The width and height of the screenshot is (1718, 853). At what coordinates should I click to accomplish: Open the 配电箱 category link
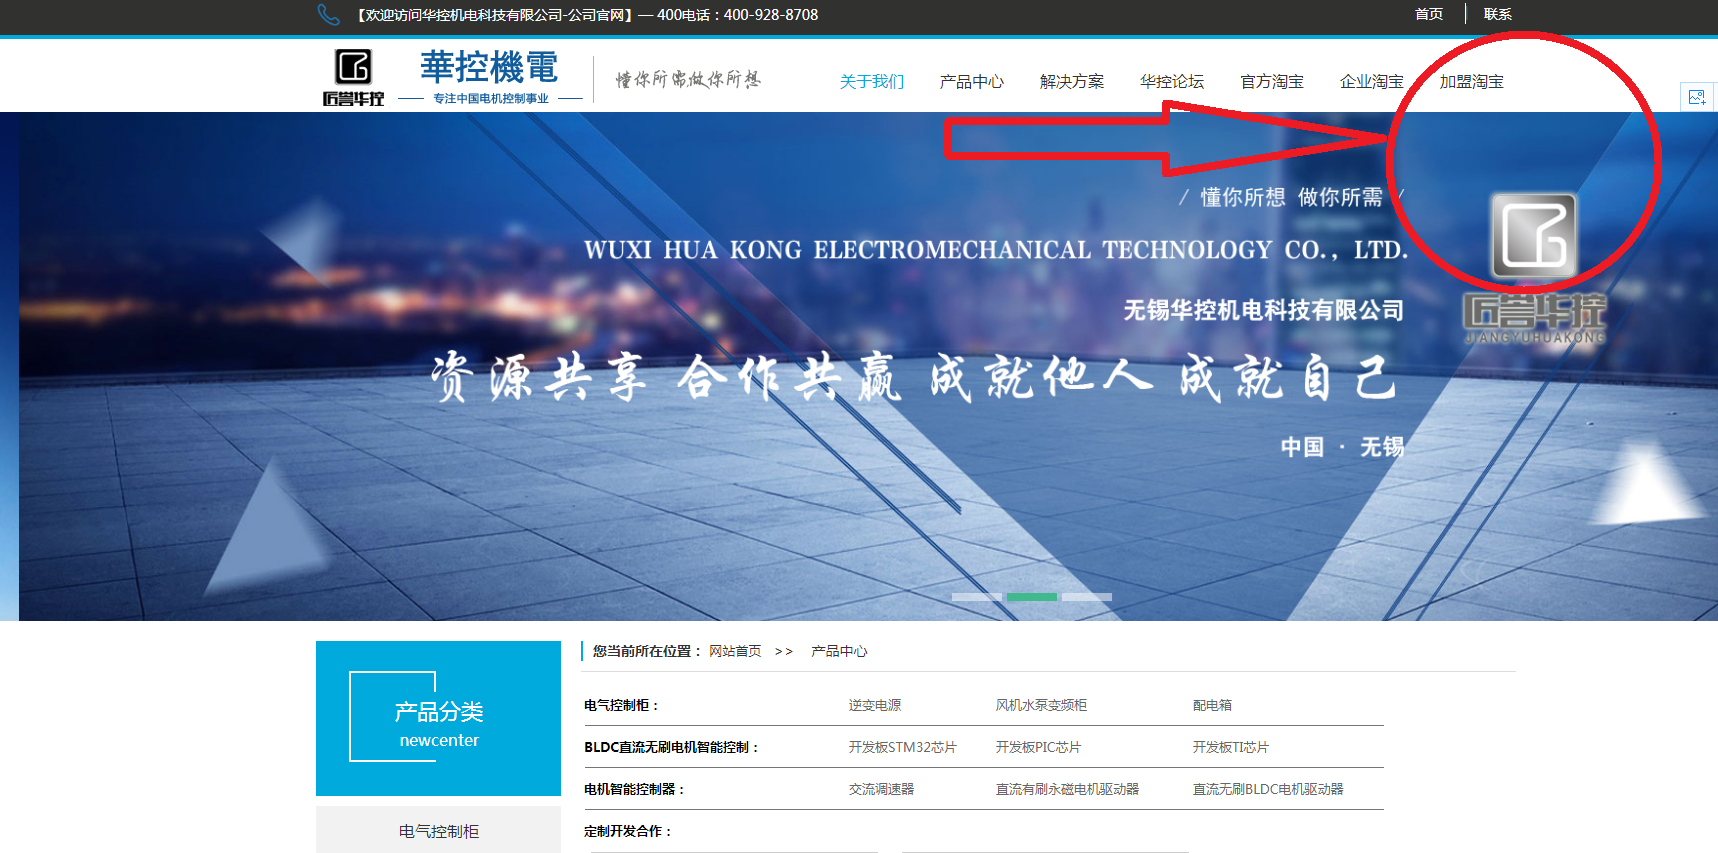pos(1212,705)
